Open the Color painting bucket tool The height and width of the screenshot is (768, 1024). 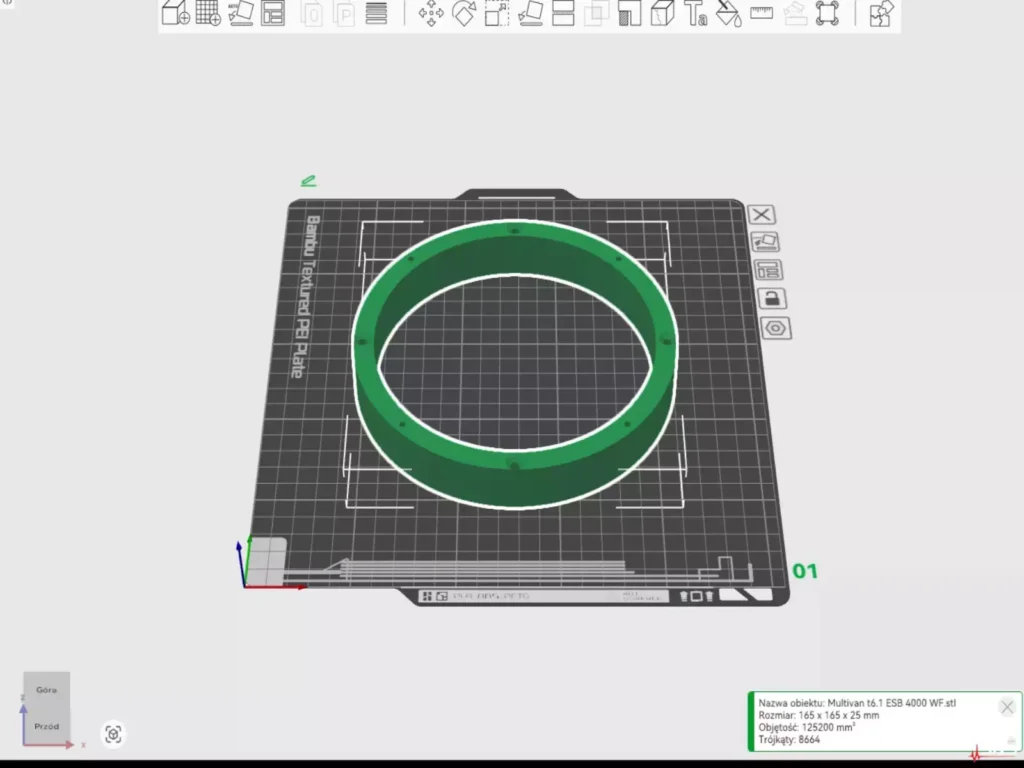(x=729, y=13)
